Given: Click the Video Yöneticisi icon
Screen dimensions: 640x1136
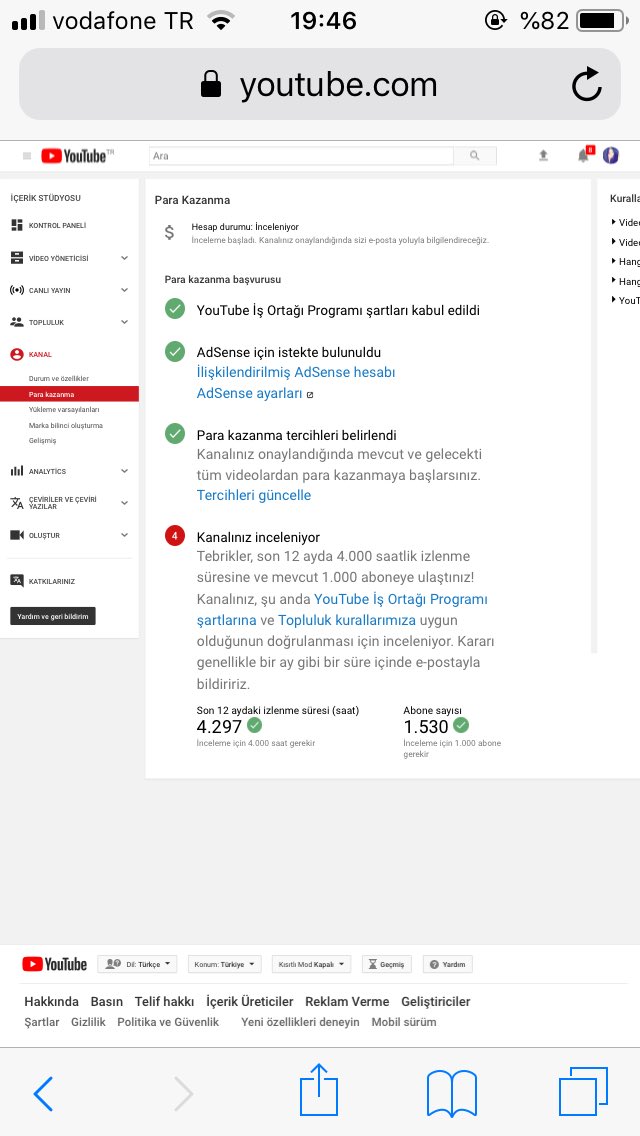Looking at the screenshot, I should point(17,258).
